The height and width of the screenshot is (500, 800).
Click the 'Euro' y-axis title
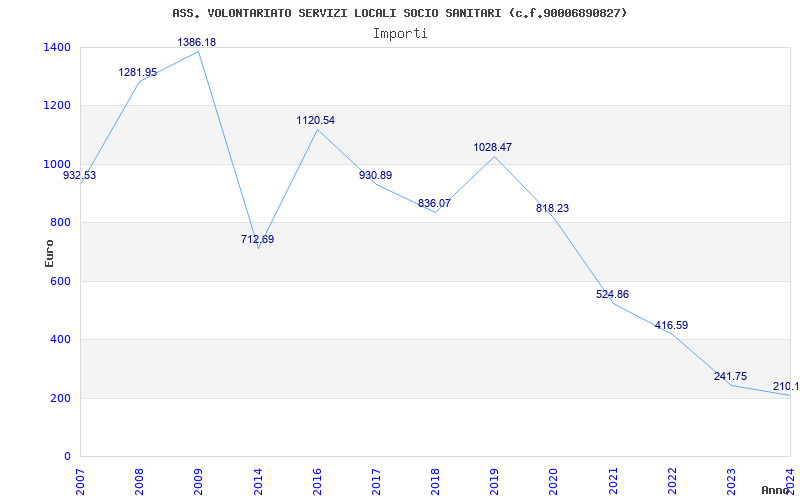[49, 253]
